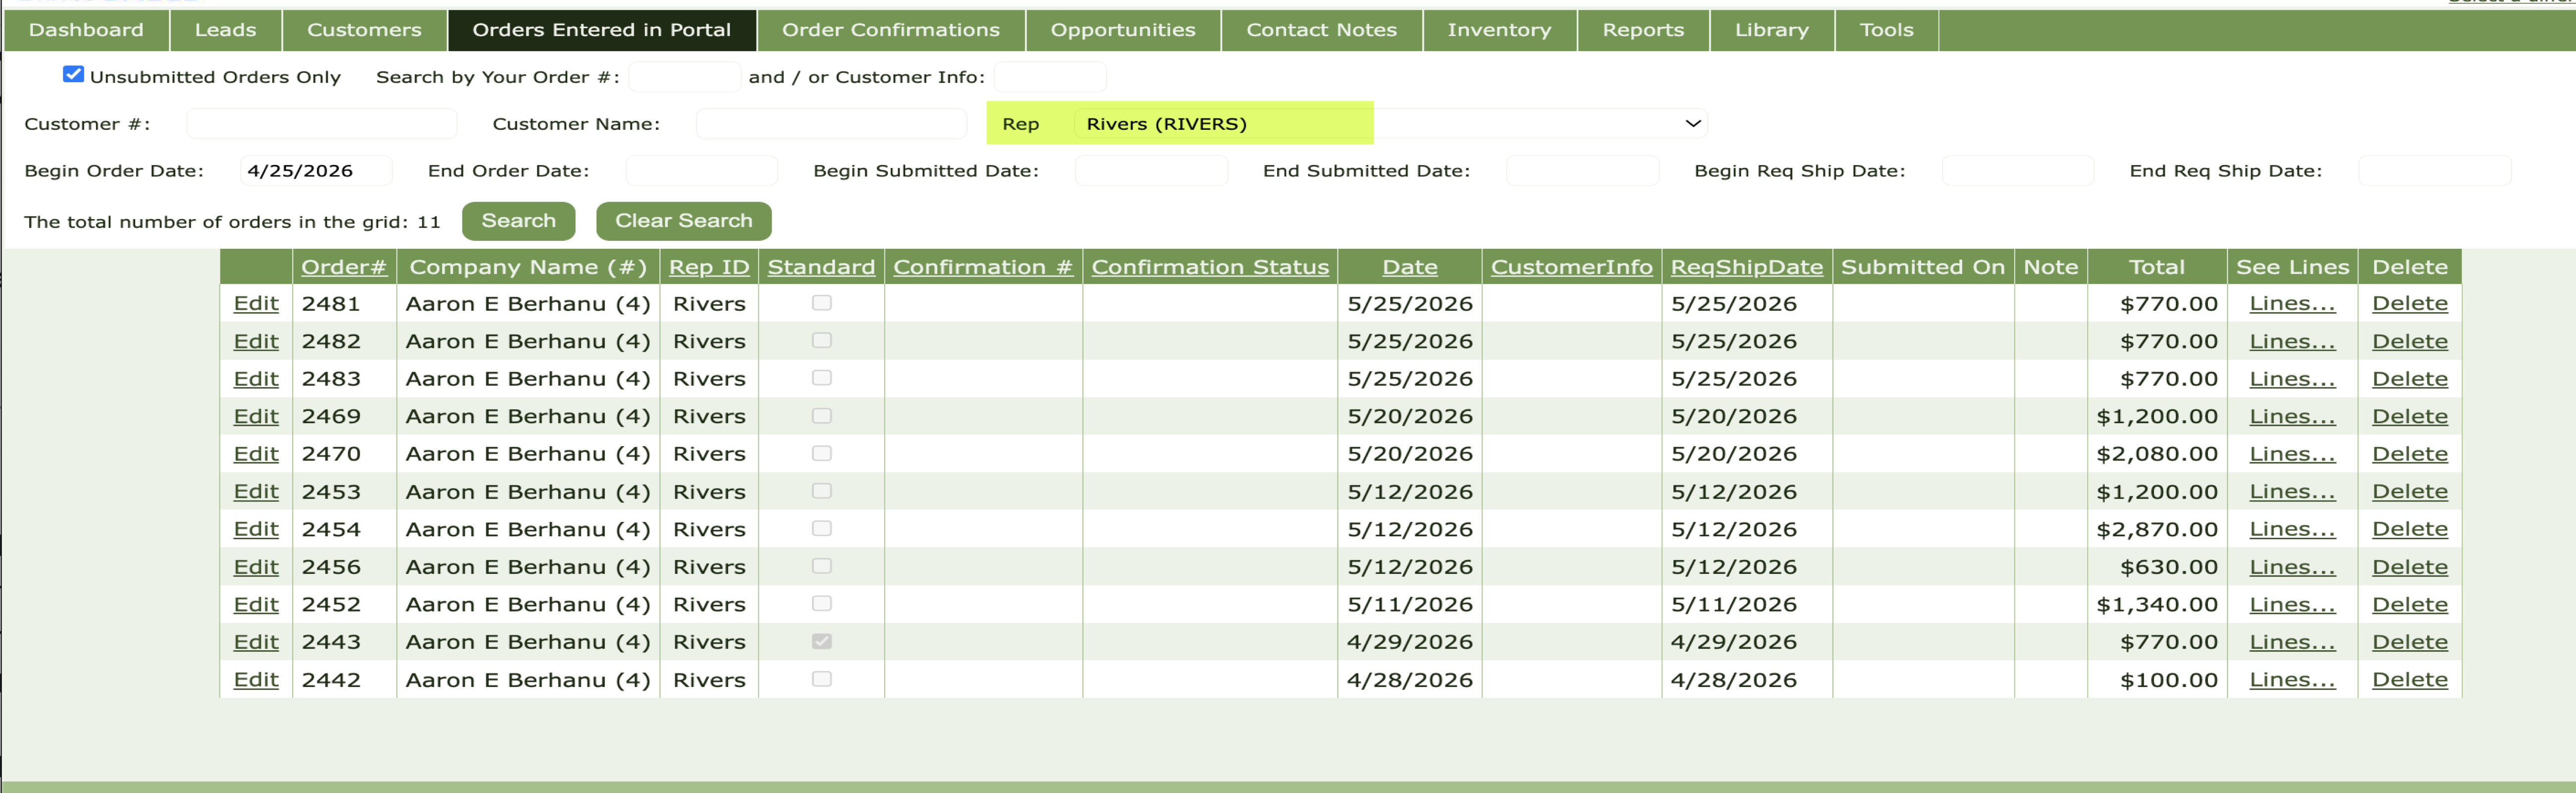This screenshot has width=2576, height=793.
Task: Go to the Library tab
Action: coord(1771,30)
